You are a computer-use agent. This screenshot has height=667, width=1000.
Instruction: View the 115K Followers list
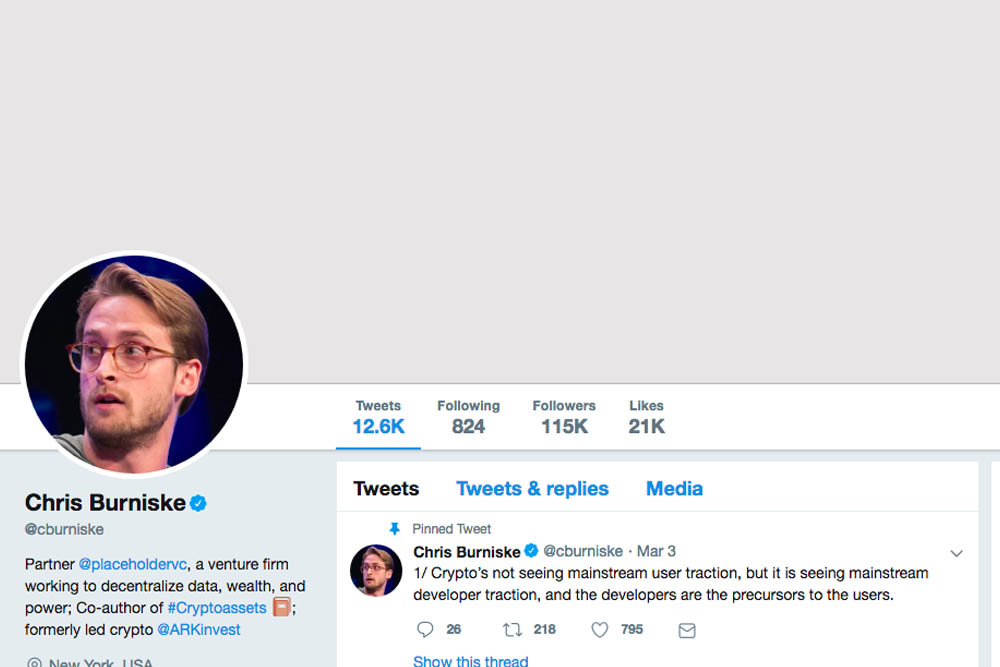coord(564,417)
